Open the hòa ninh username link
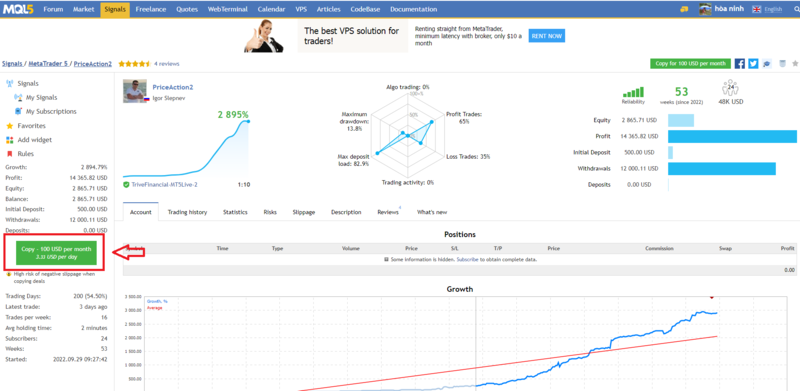 [730, 9]
